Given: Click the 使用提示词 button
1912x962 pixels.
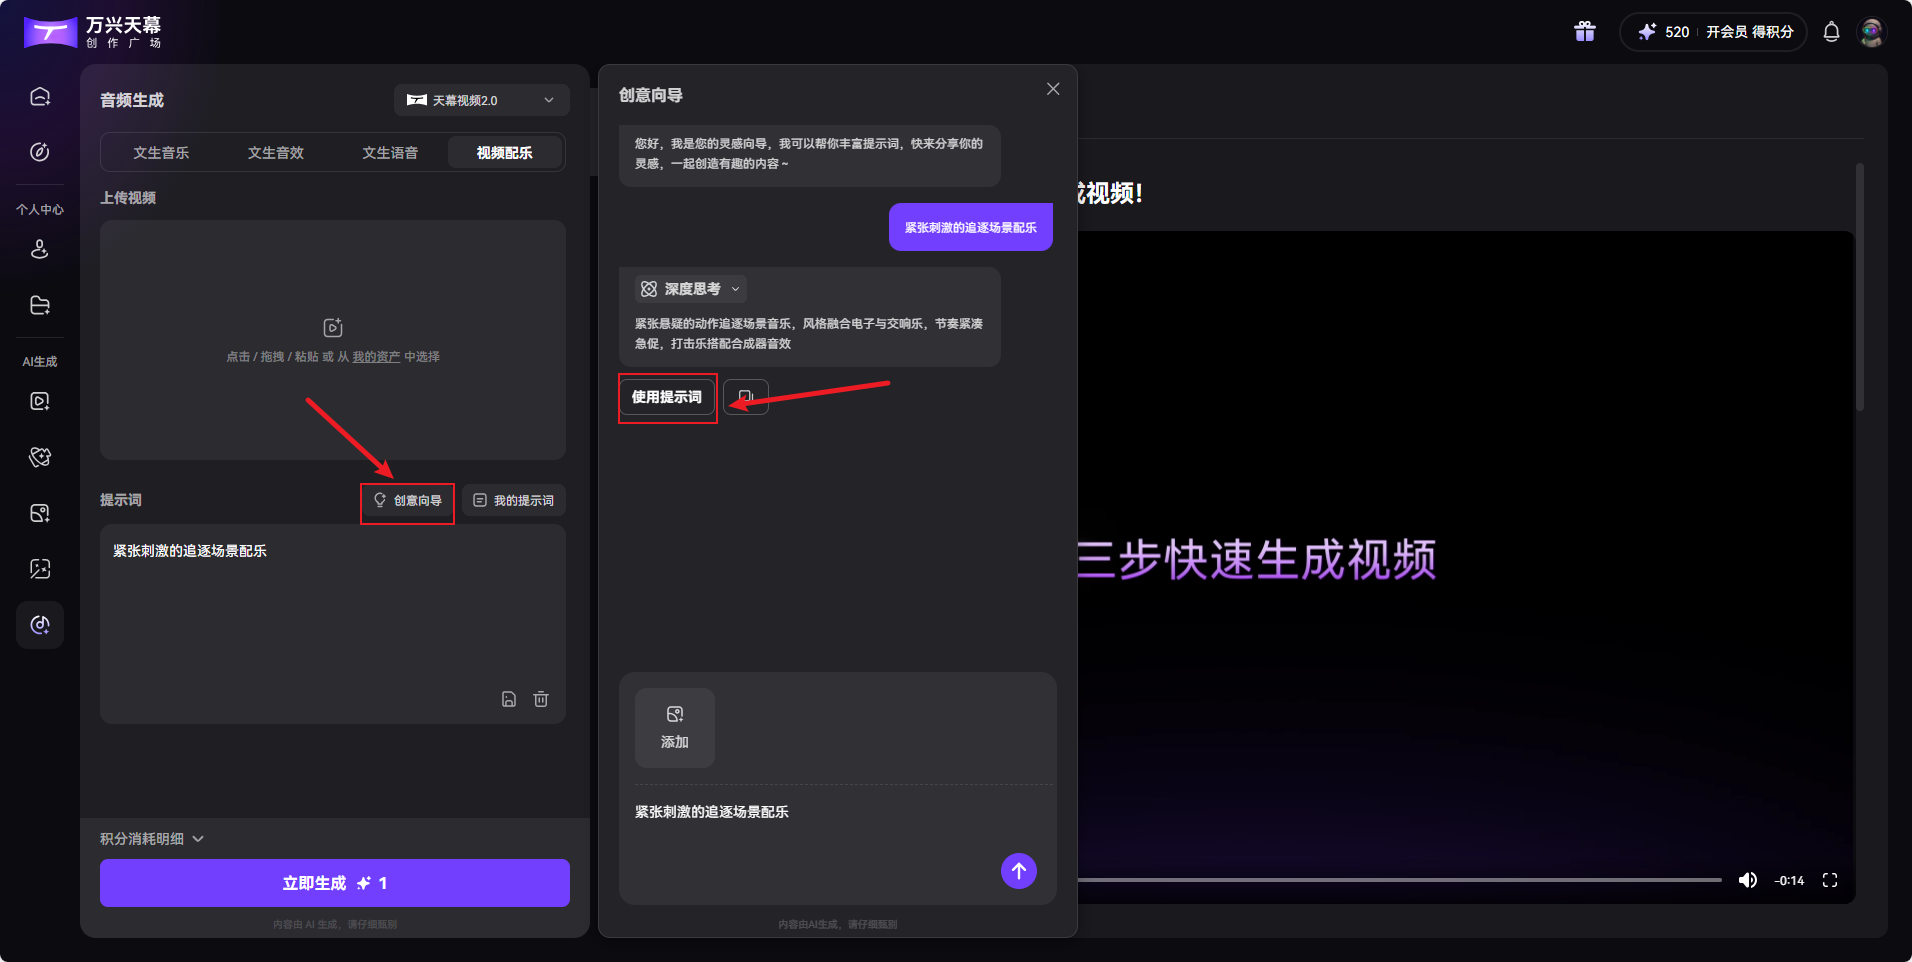Looking at the screenshot, I should [x=667, y=397].
